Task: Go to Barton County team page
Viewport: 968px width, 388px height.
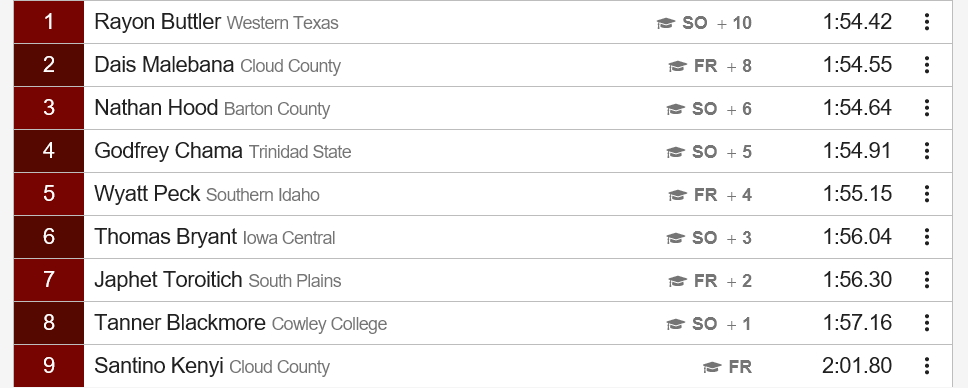Action: pyautogui.click(x=277, y=109)
